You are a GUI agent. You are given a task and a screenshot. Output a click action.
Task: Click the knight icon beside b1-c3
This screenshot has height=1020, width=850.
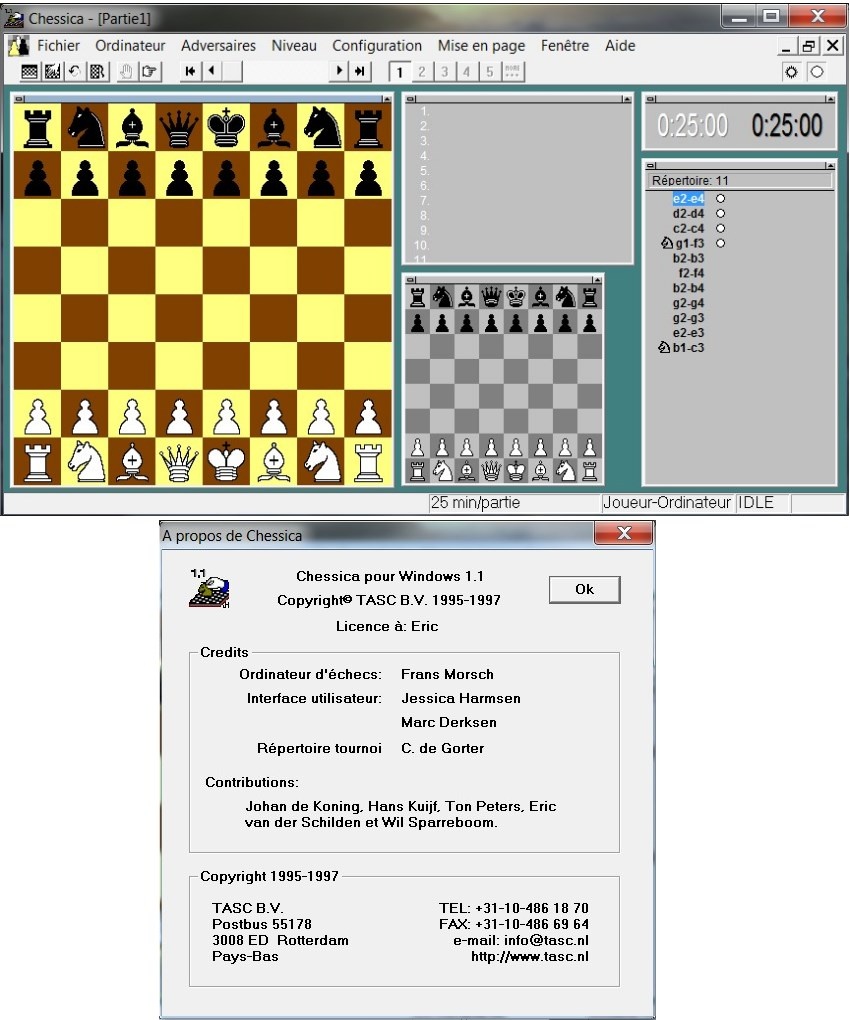(664, 347)
